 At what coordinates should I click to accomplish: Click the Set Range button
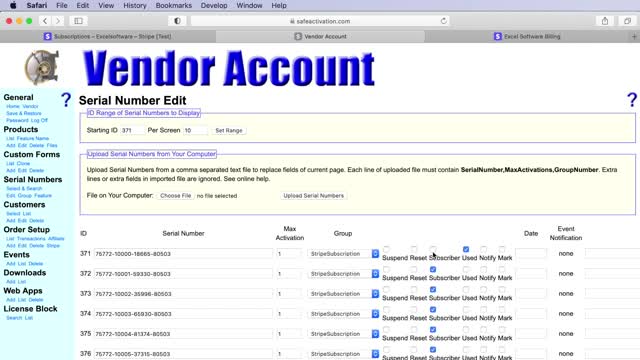(229, 130)
